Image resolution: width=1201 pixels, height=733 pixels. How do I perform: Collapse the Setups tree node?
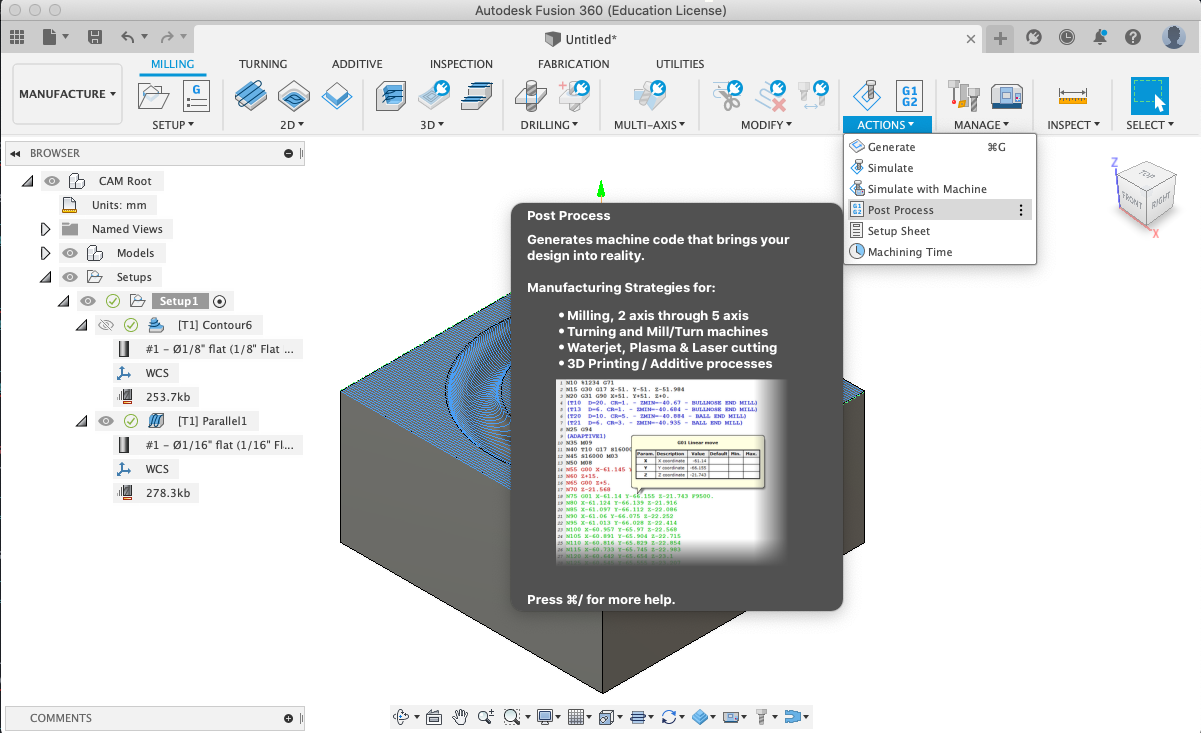tap(45, 277)
